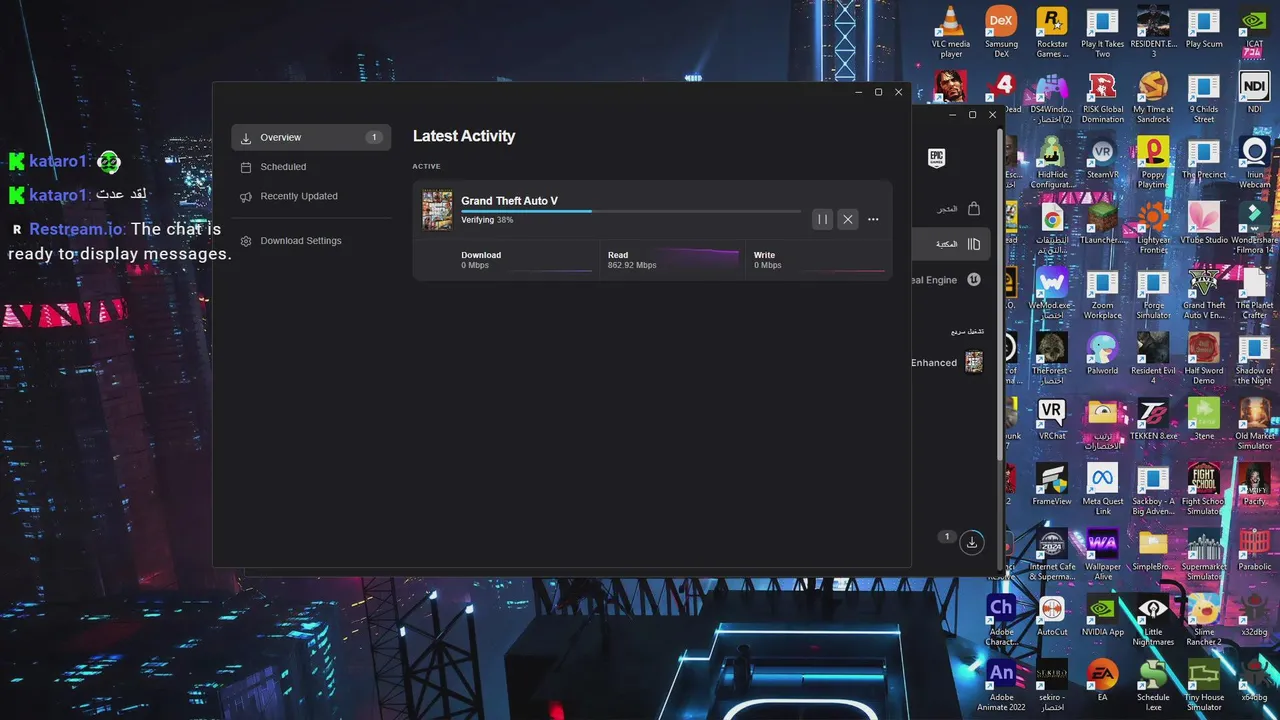1280x720 pixels.
Task: Select Play It Takes Two shortcut
Action: pyautogui.click(x=1102, y=33)
